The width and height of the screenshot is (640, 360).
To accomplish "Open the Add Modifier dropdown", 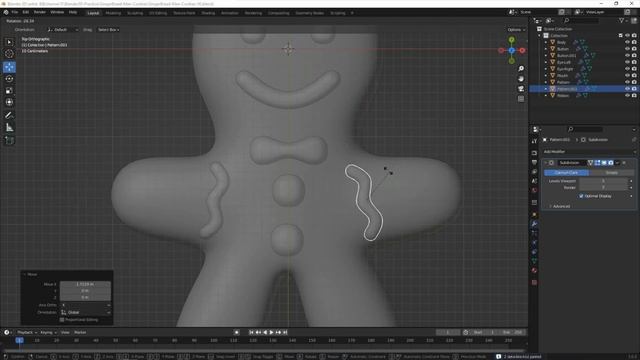I will tap(589, 151).
